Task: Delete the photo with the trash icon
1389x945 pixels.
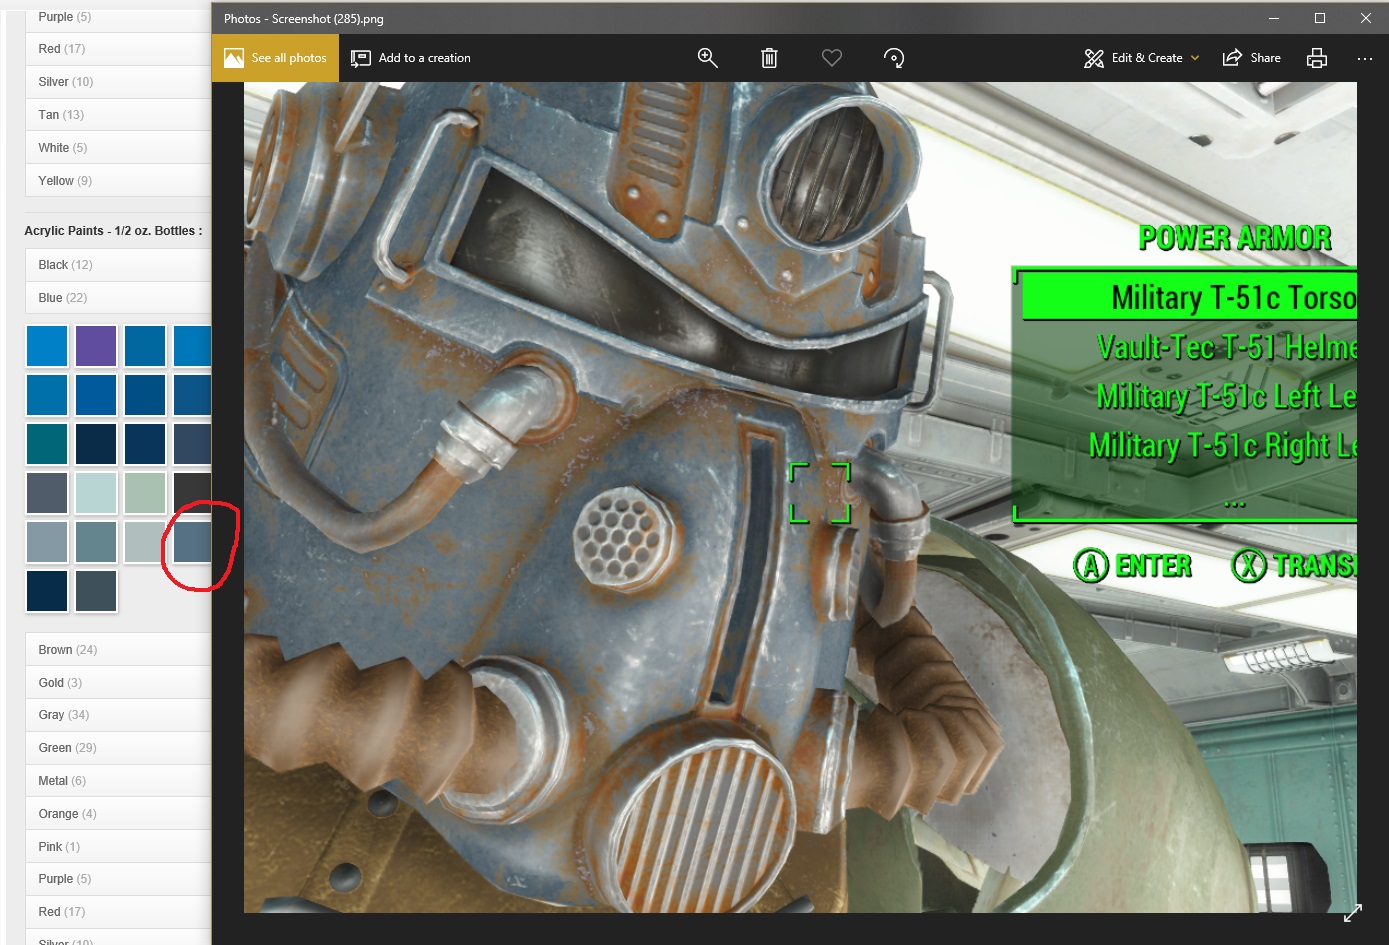Action: click(769, 58)
